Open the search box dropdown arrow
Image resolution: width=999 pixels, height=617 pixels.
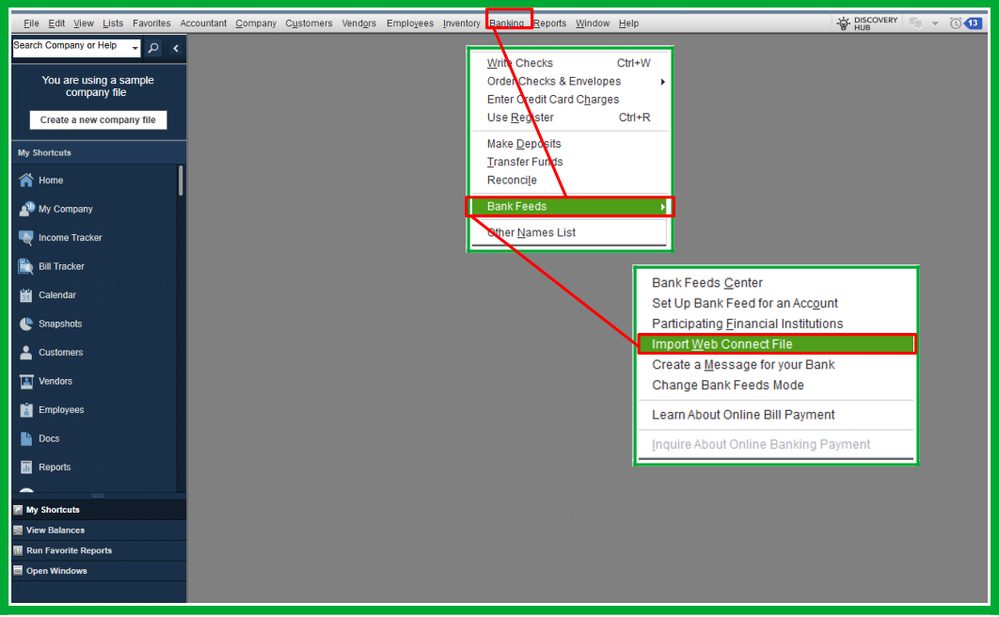[x=134, y=48]
